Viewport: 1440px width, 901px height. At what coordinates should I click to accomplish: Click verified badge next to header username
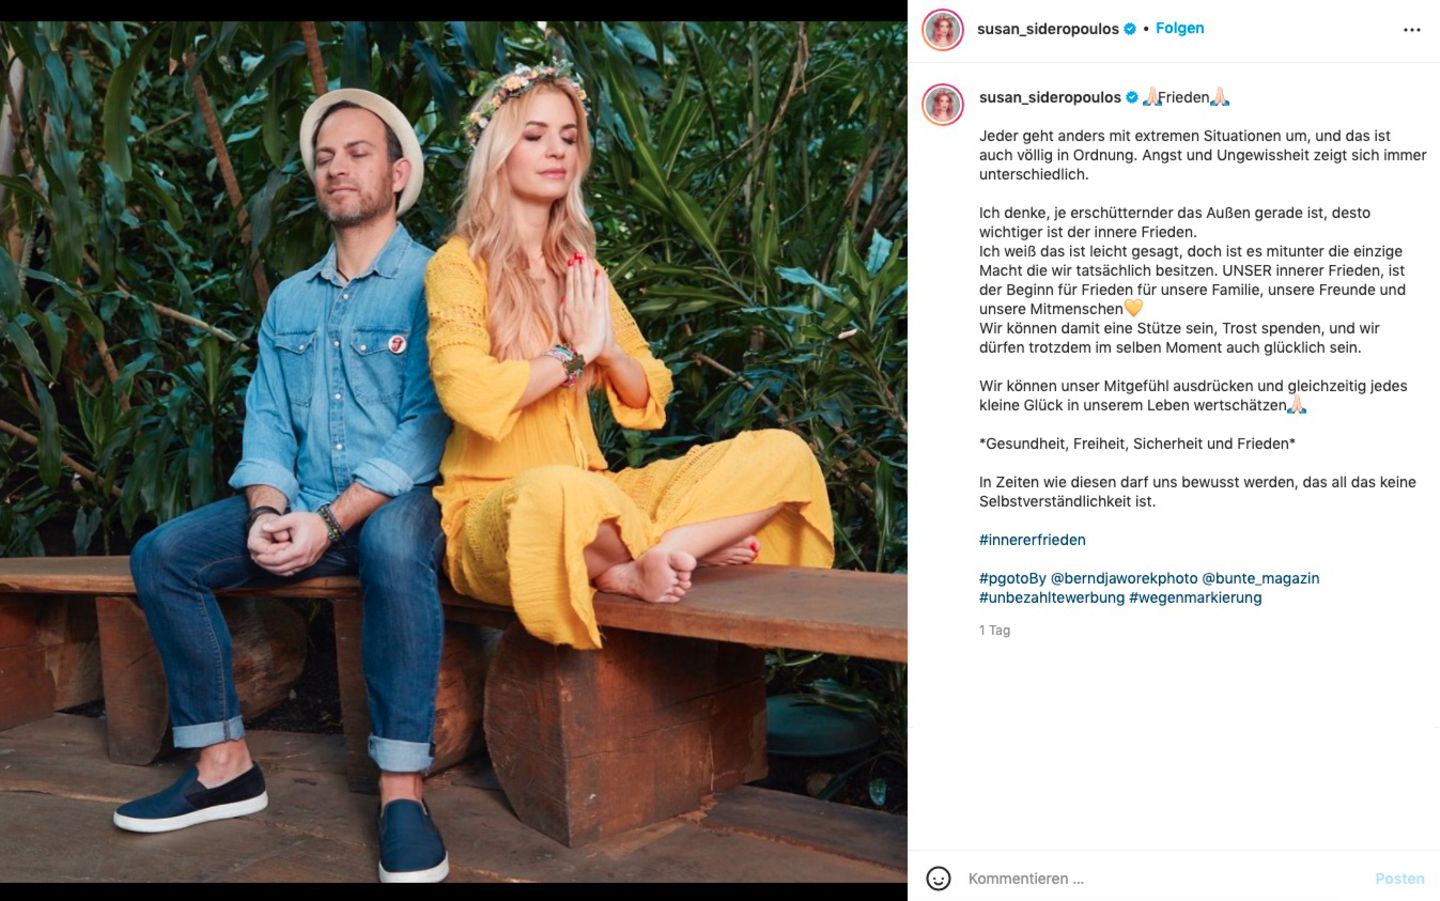tap(1130, 29)
